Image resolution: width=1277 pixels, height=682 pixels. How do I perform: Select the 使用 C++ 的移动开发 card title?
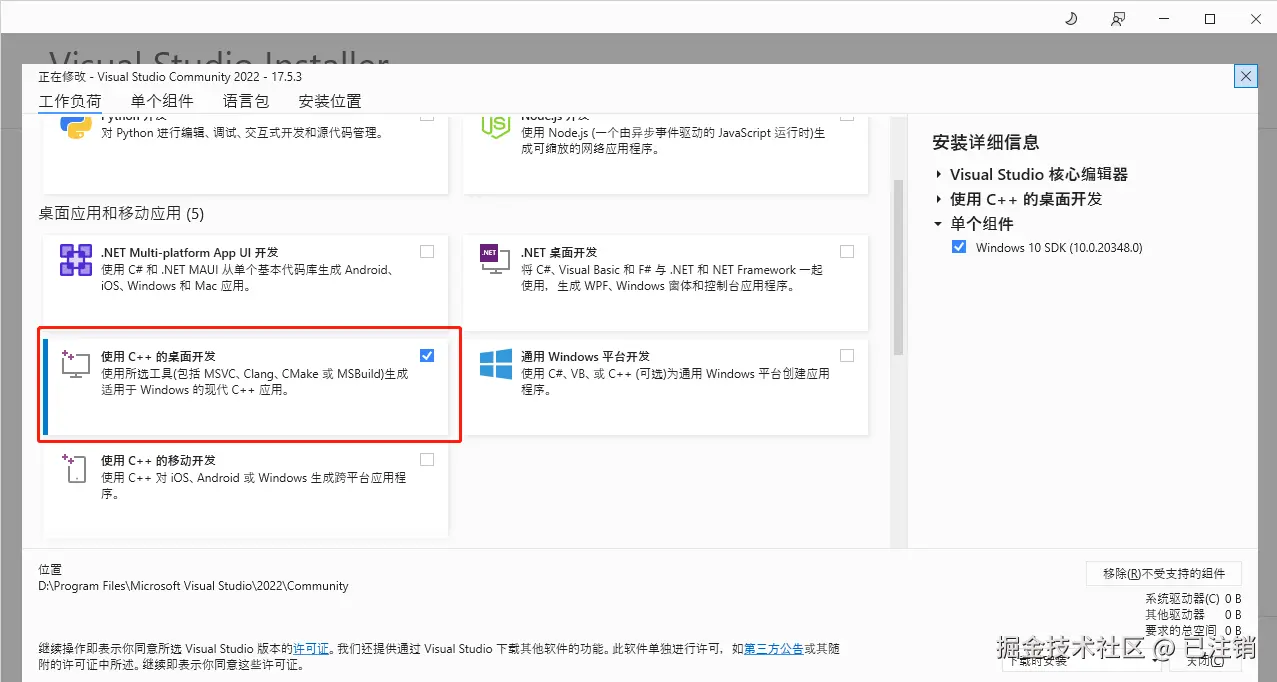158,461
